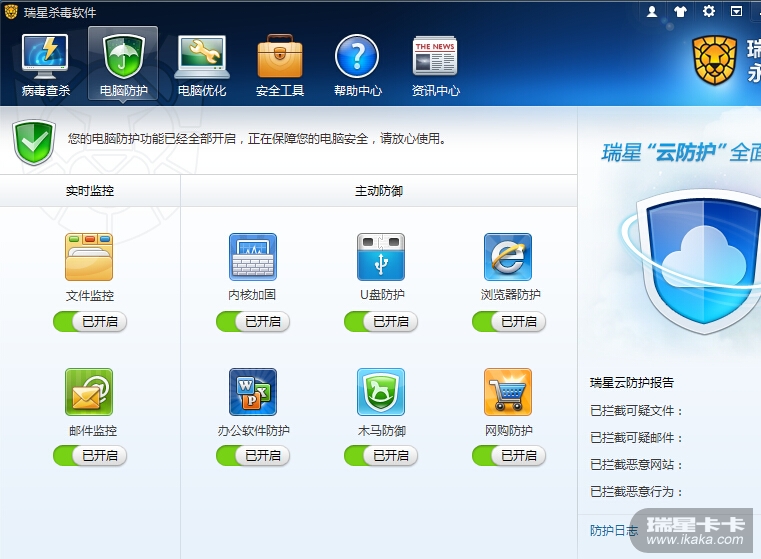Switch off 办公软件防护 toggle
761x559 pixels.
click(253, 456)
